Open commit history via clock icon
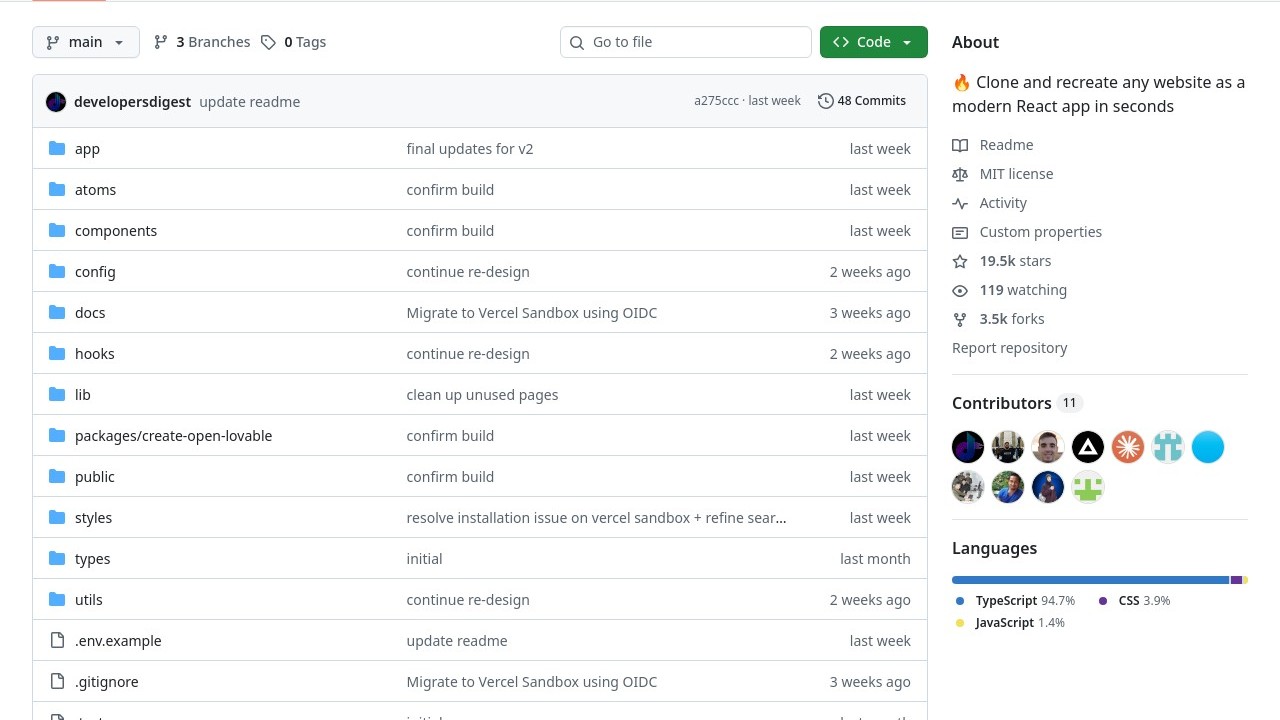This screenshot has height=720, width=1280. [x=825, y=101]
